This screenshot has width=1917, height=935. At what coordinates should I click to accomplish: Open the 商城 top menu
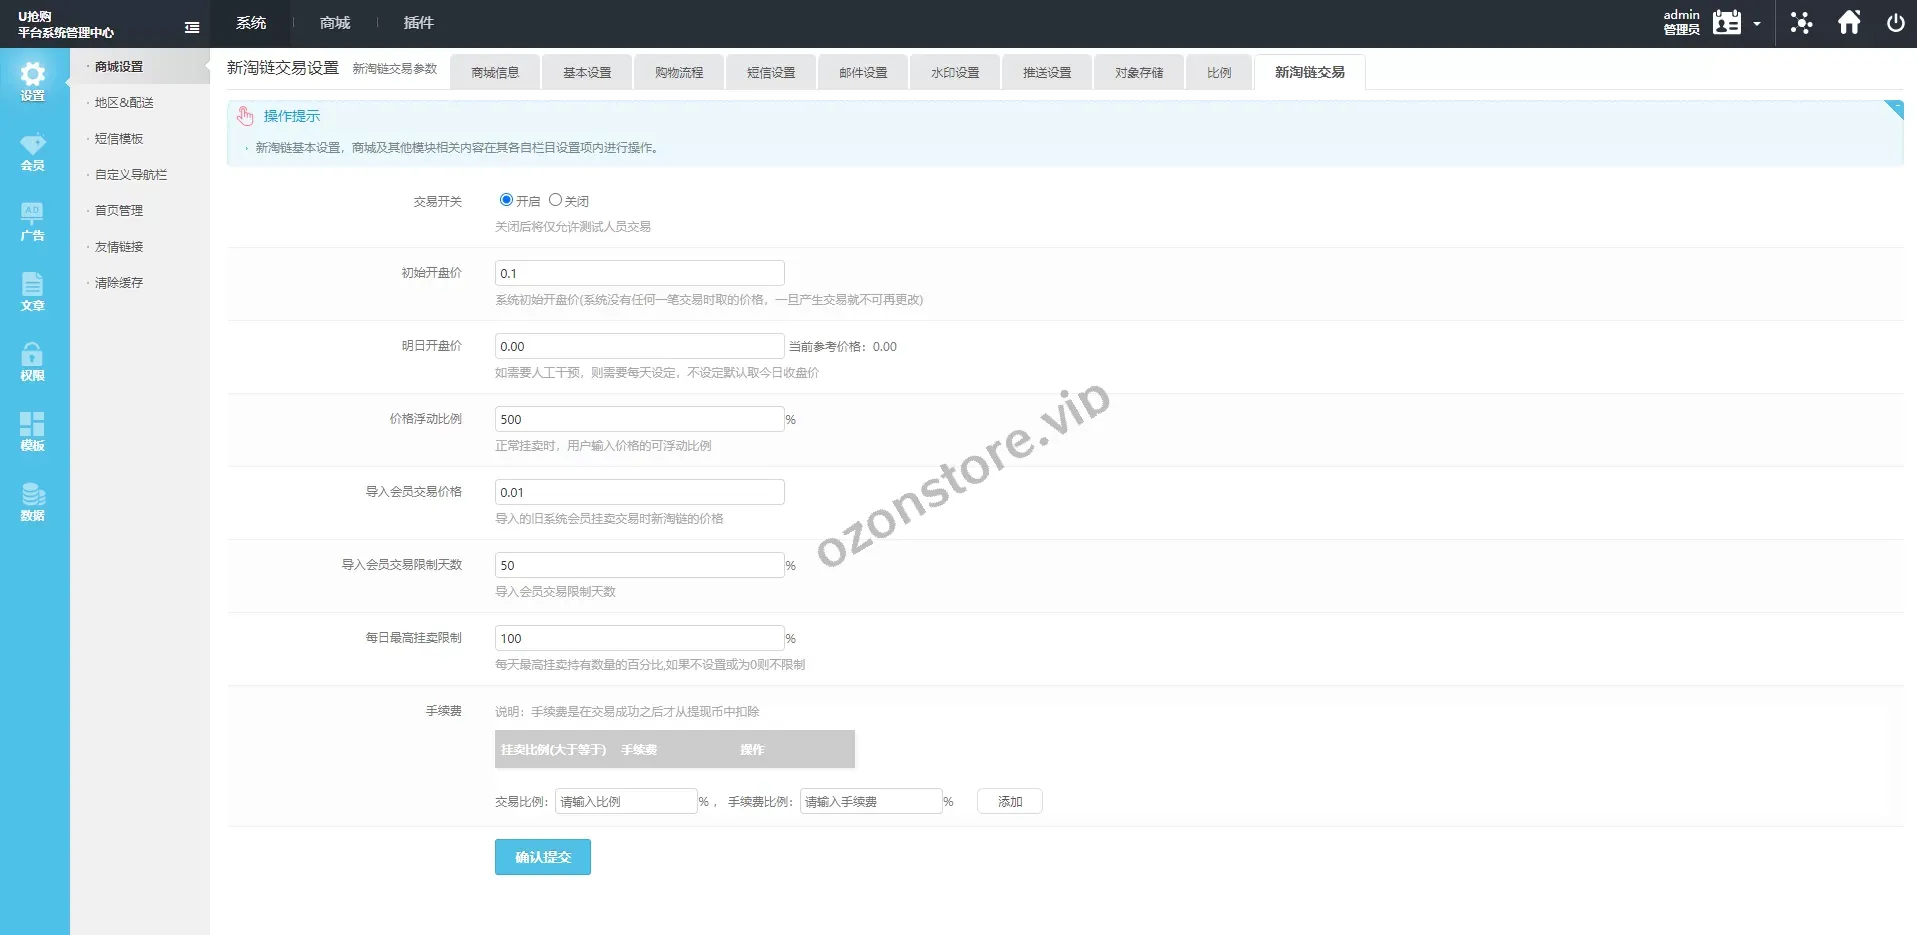[x=335, y=23]
